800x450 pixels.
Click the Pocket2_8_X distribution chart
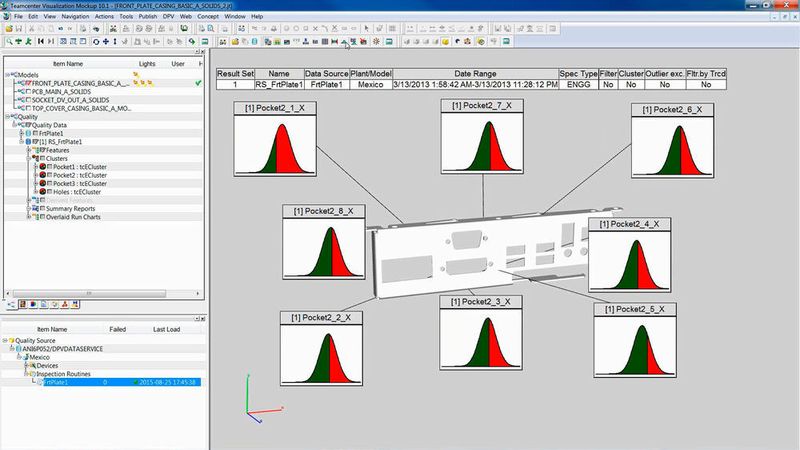[x=324, y=242]
